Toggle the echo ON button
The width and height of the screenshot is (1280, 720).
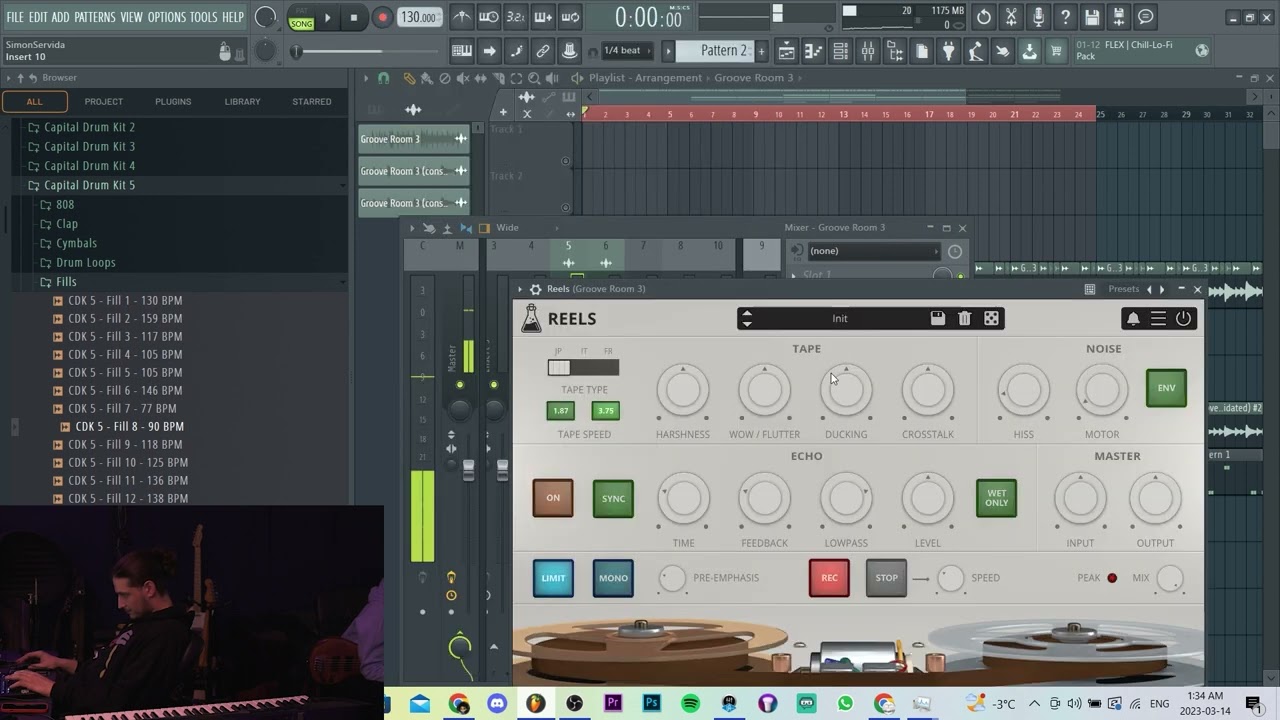tap(553, 498)
